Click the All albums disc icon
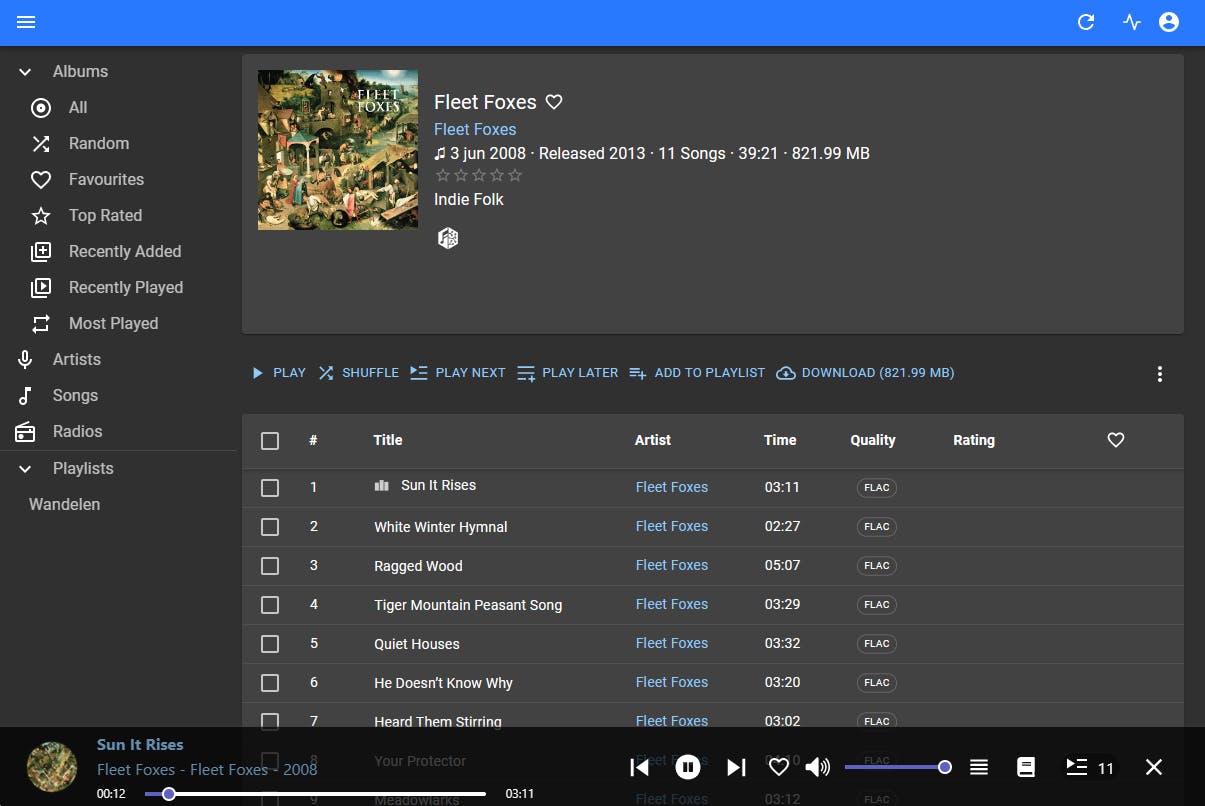The height and width of the screenshot is (806, 1205). [41, 108]
